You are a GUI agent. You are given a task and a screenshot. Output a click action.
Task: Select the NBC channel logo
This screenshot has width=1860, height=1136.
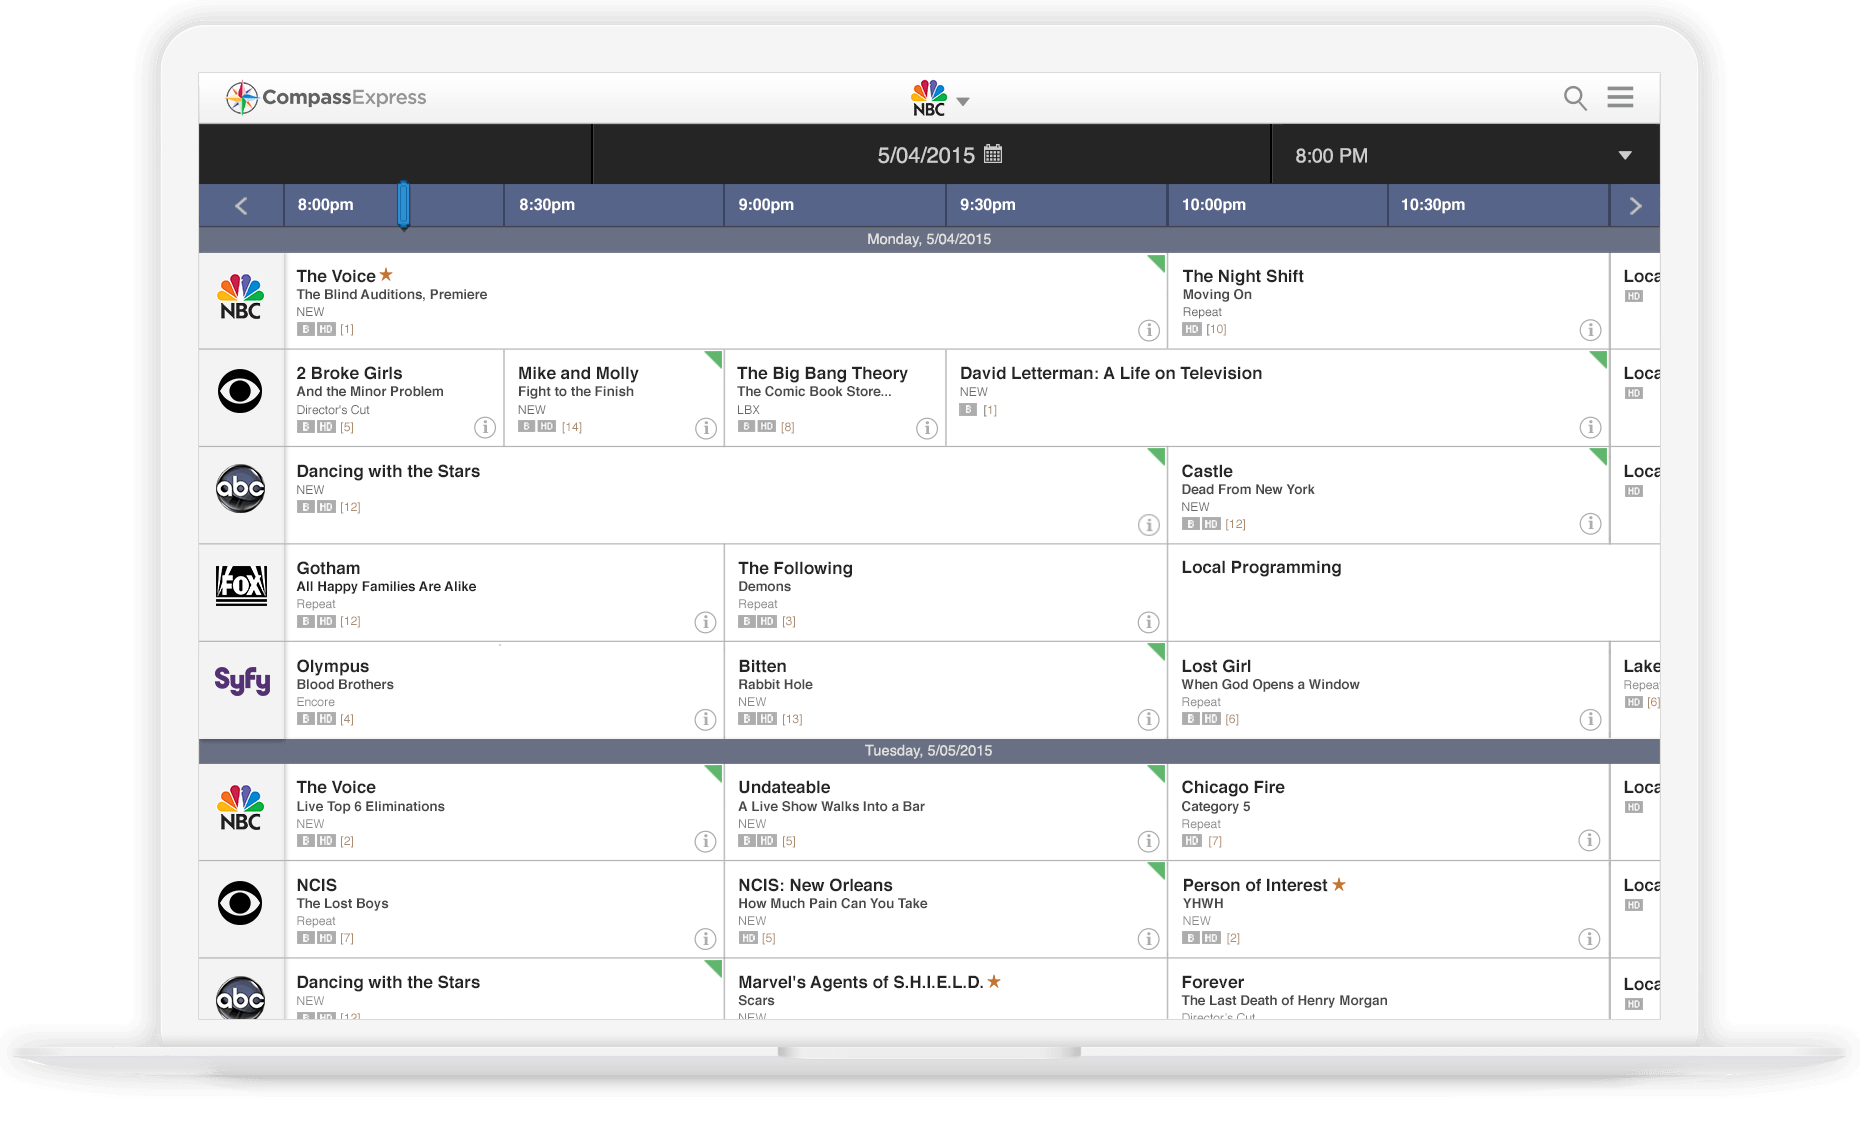point(240,295)
